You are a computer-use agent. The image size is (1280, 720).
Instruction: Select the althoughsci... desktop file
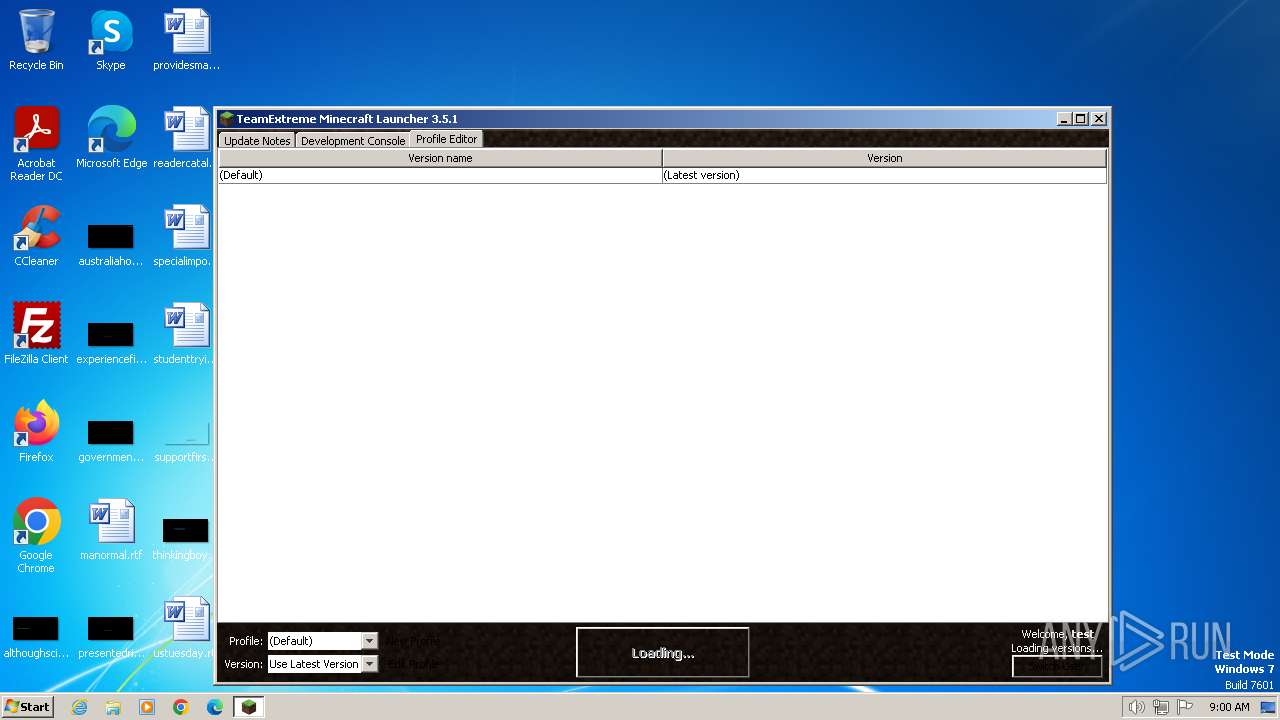[36, 637]
